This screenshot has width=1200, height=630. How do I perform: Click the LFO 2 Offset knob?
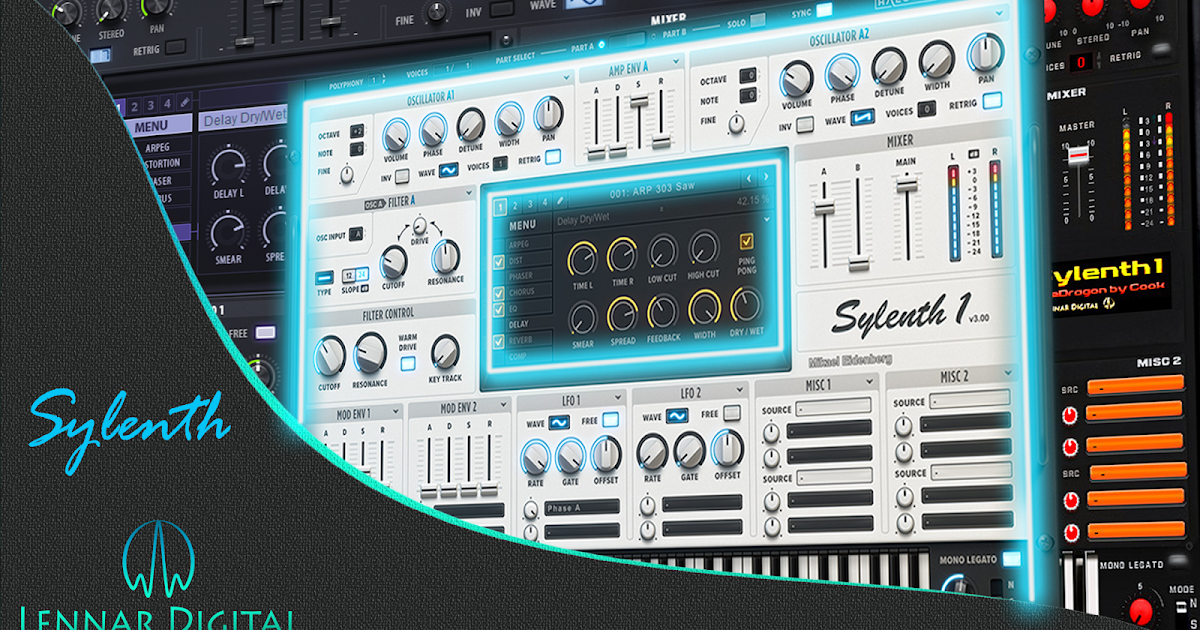727,449
